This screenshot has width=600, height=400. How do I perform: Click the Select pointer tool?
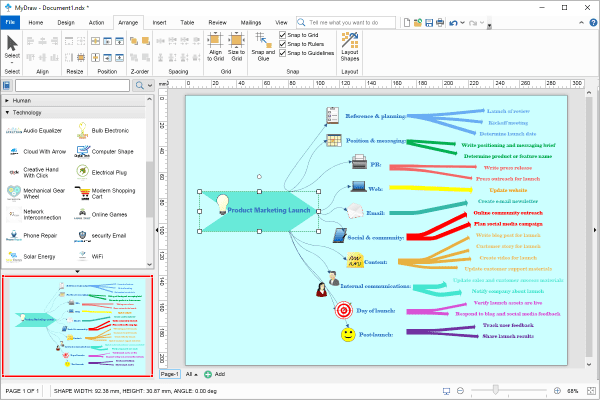[12, 49]
